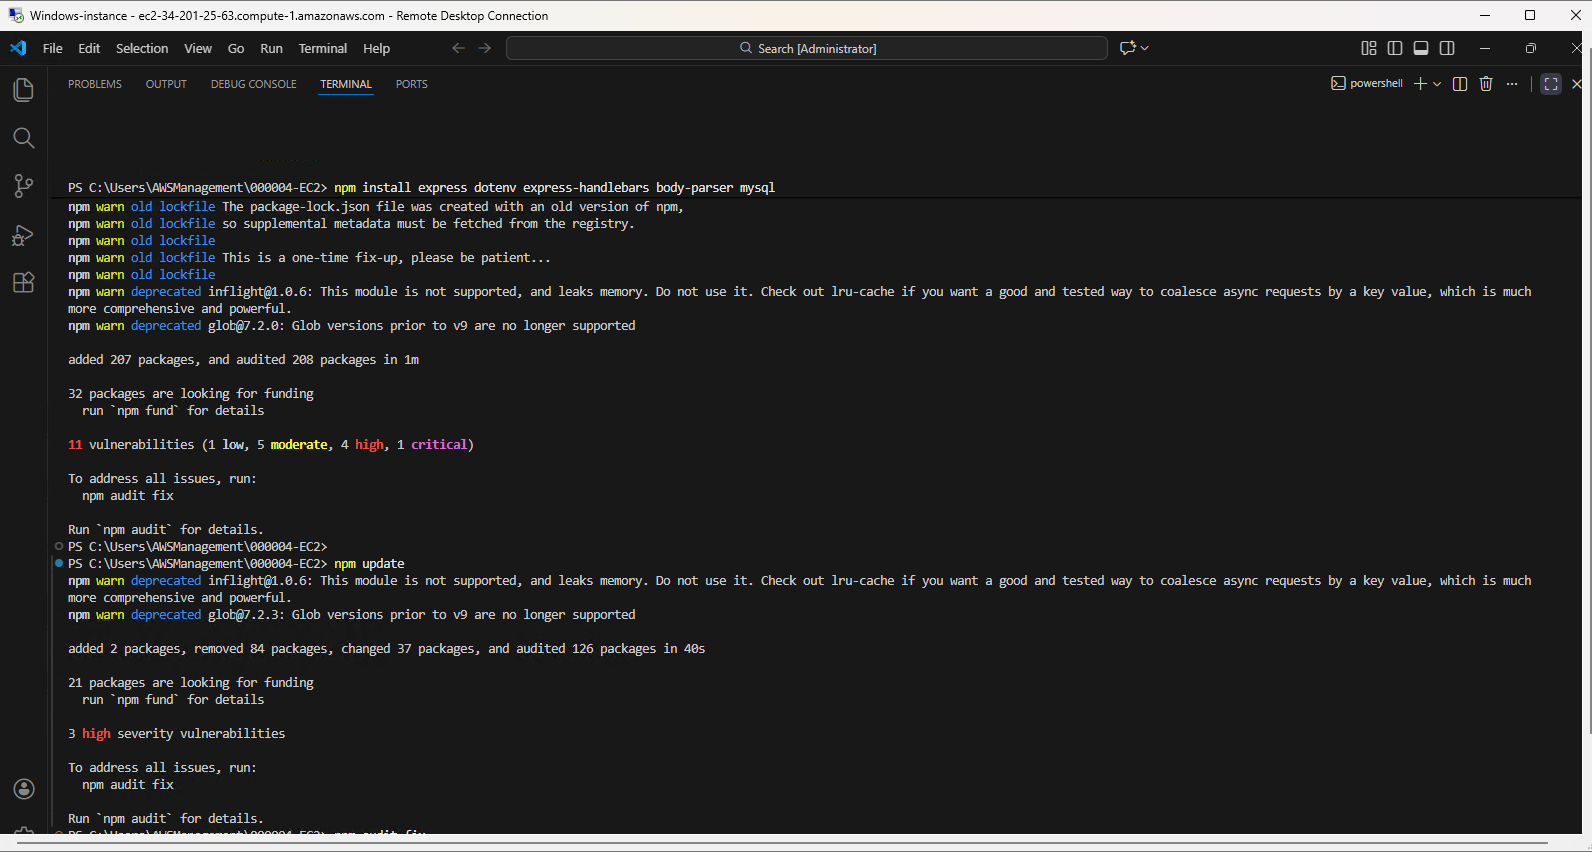1592x852 pixels.
Task: Open the Edit menu
Action: (x=89, y=48)
